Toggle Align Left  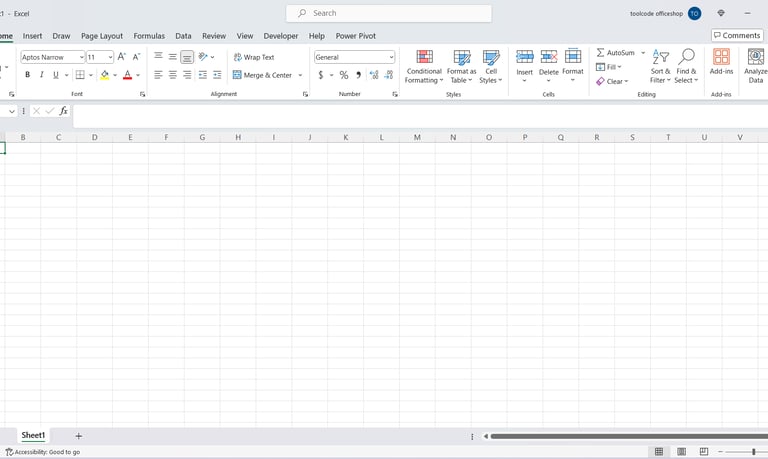[158, 75]
